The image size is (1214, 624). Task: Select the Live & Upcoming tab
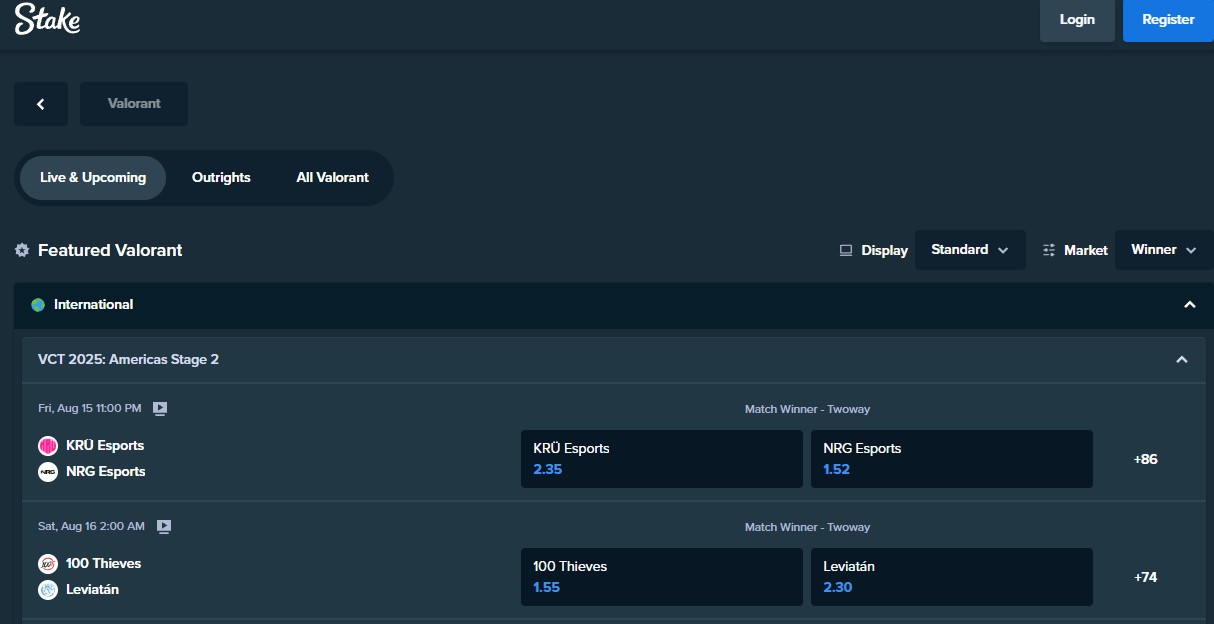click(x=93, y=178)
